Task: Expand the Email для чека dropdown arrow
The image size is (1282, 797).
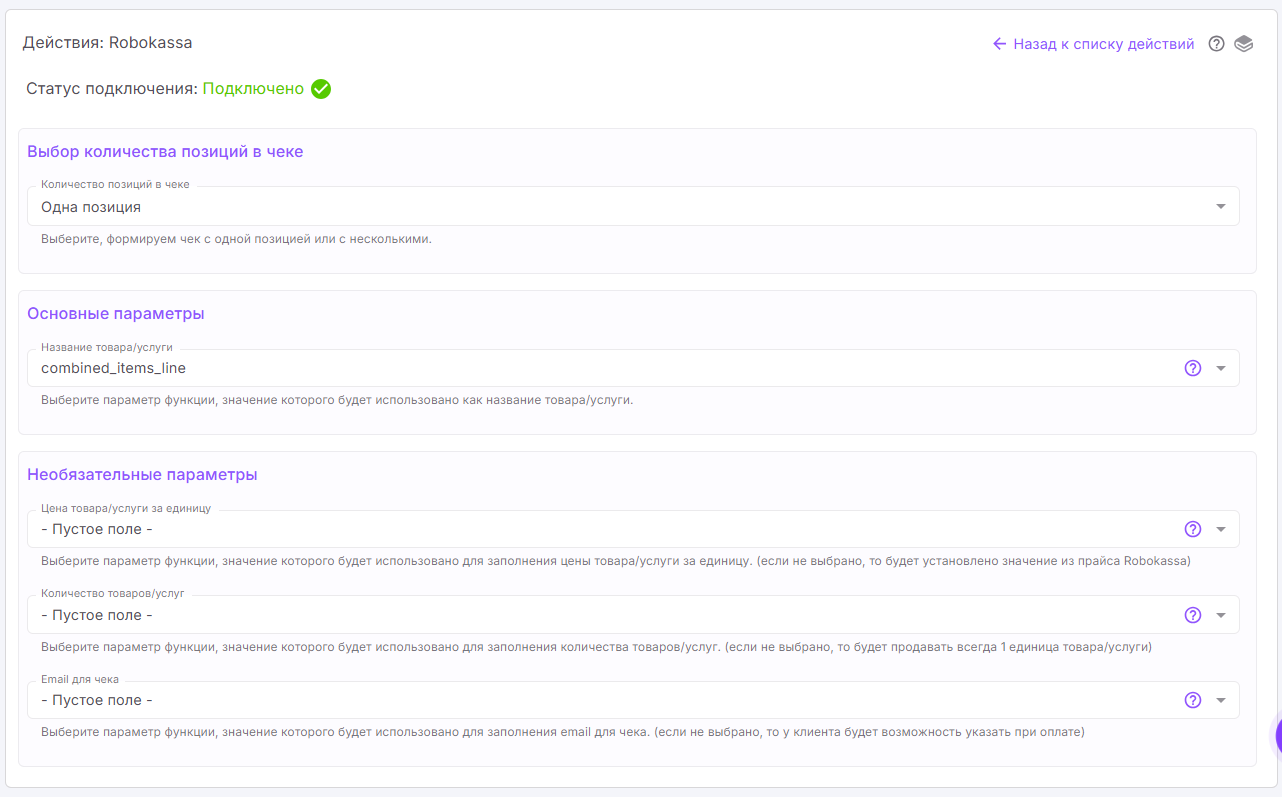Action: coord(1220,700)
